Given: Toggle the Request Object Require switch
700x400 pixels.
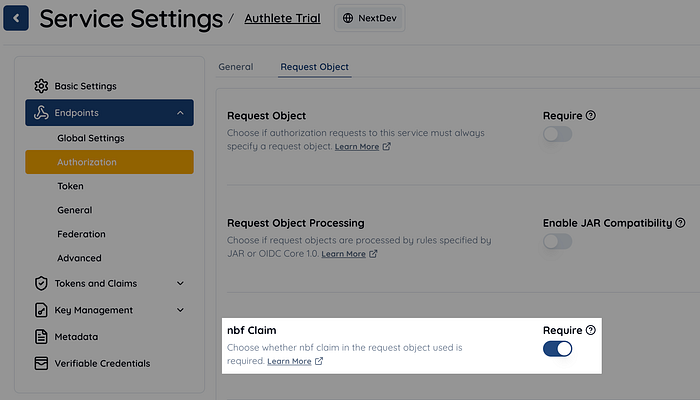Looking at the screenshot, I should click(x=557, y=134).
